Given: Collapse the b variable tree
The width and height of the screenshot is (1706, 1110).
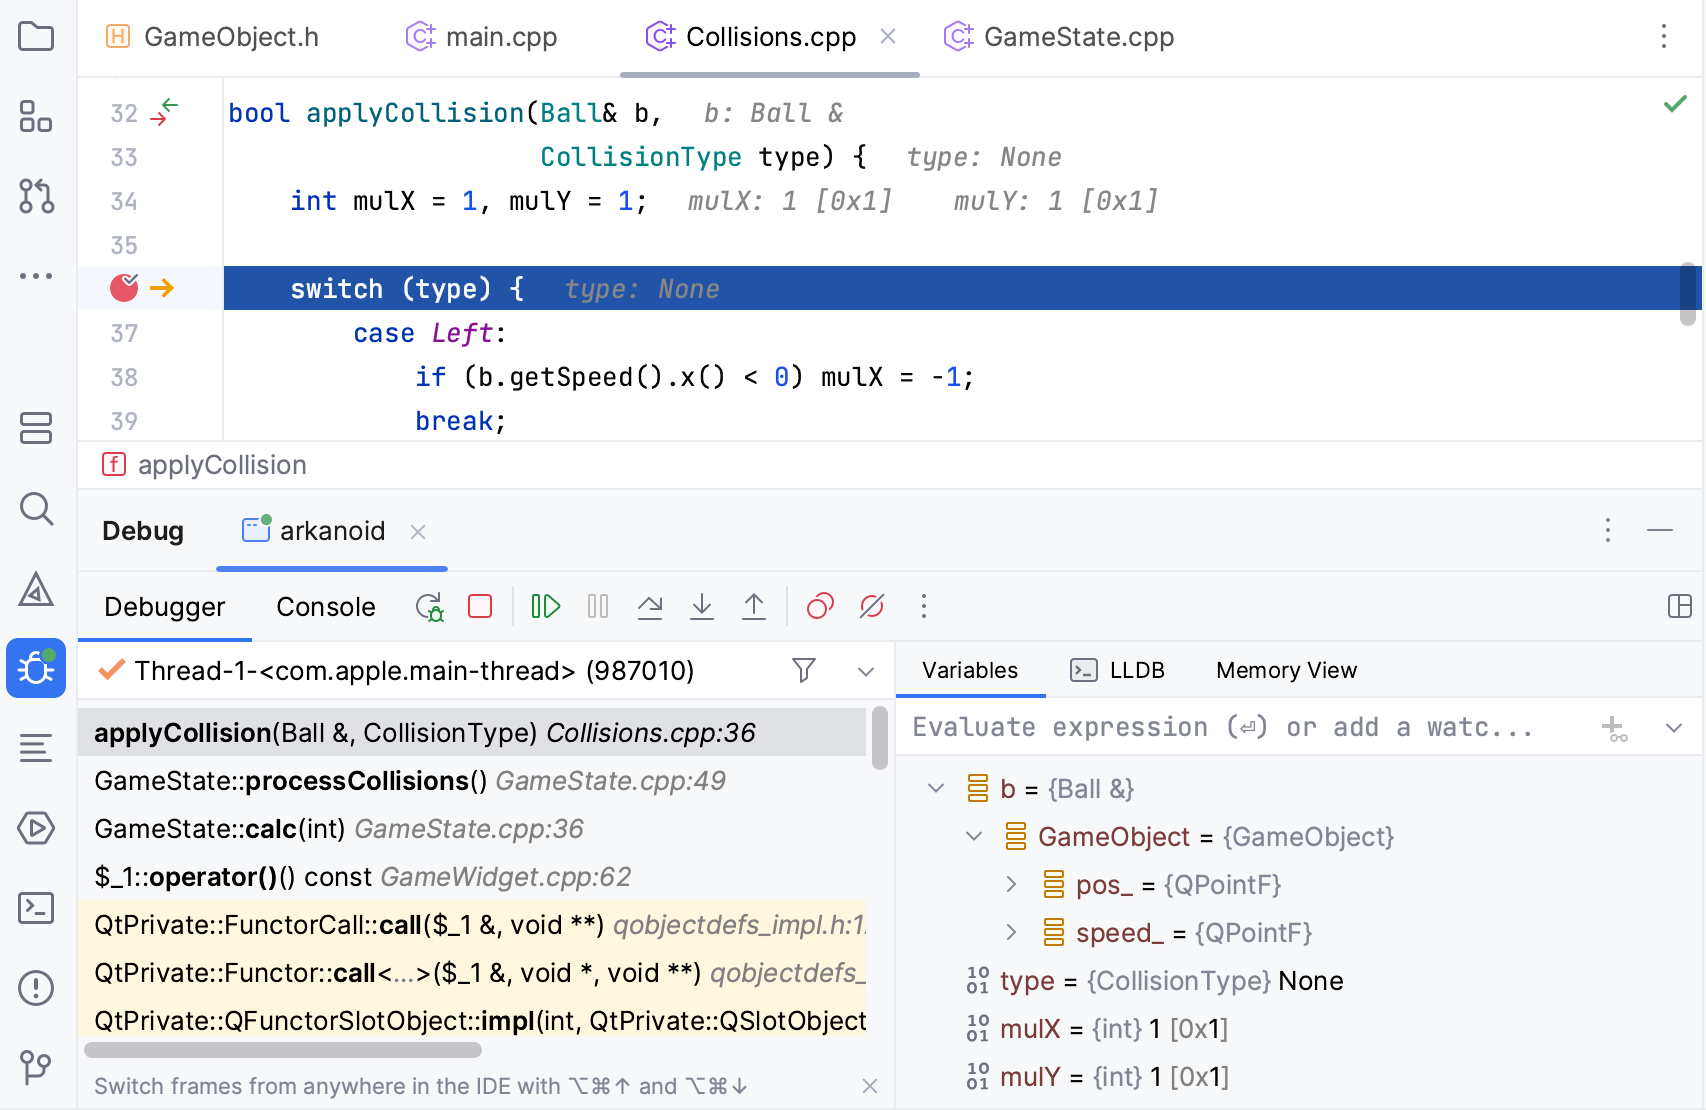Looking at the screenshot, I should 936,788.
